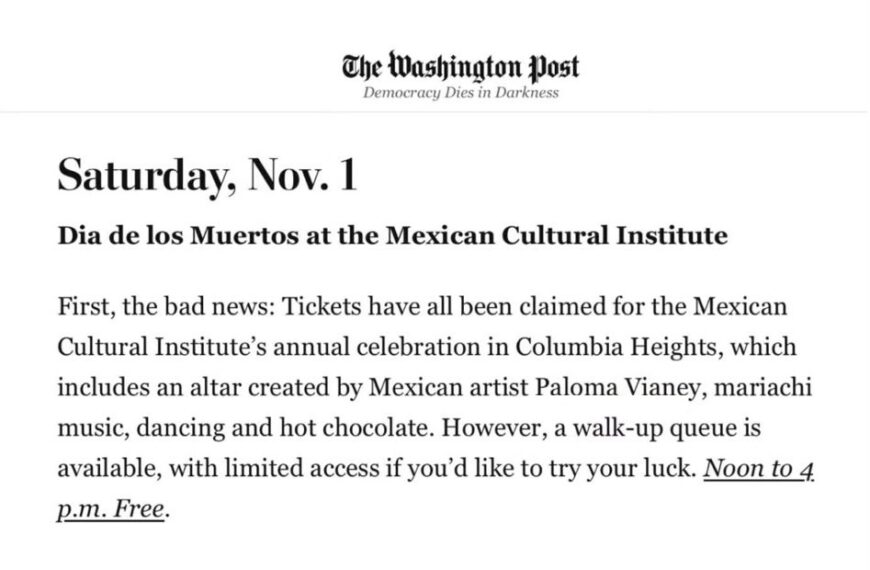Click the horizontal divider below the masthead
Image resolution: width=870 pixels, height=570 pixels.
click(x=435, y=112)
